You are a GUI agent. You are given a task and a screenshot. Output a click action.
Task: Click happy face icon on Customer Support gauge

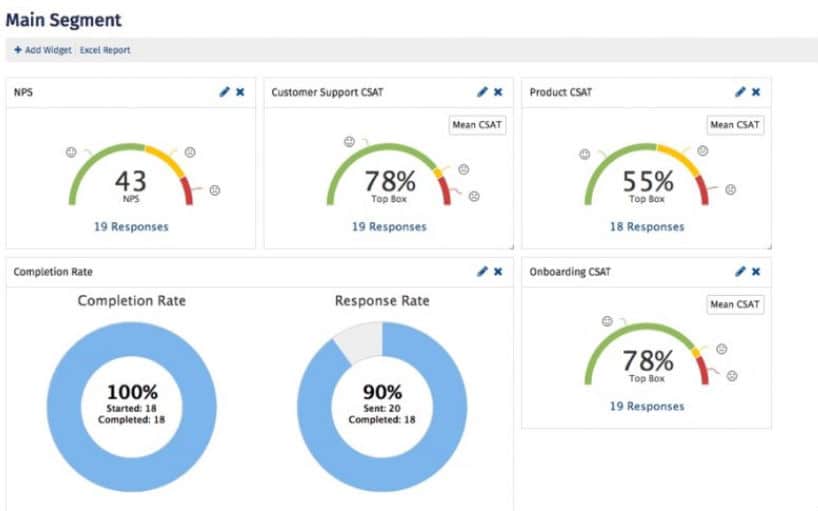click(x=349, y=141)
